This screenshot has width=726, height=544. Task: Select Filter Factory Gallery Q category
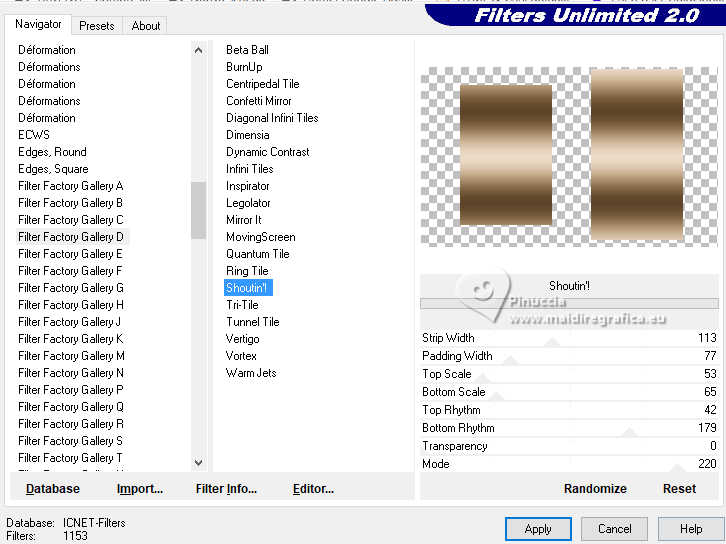click(71, 407)
